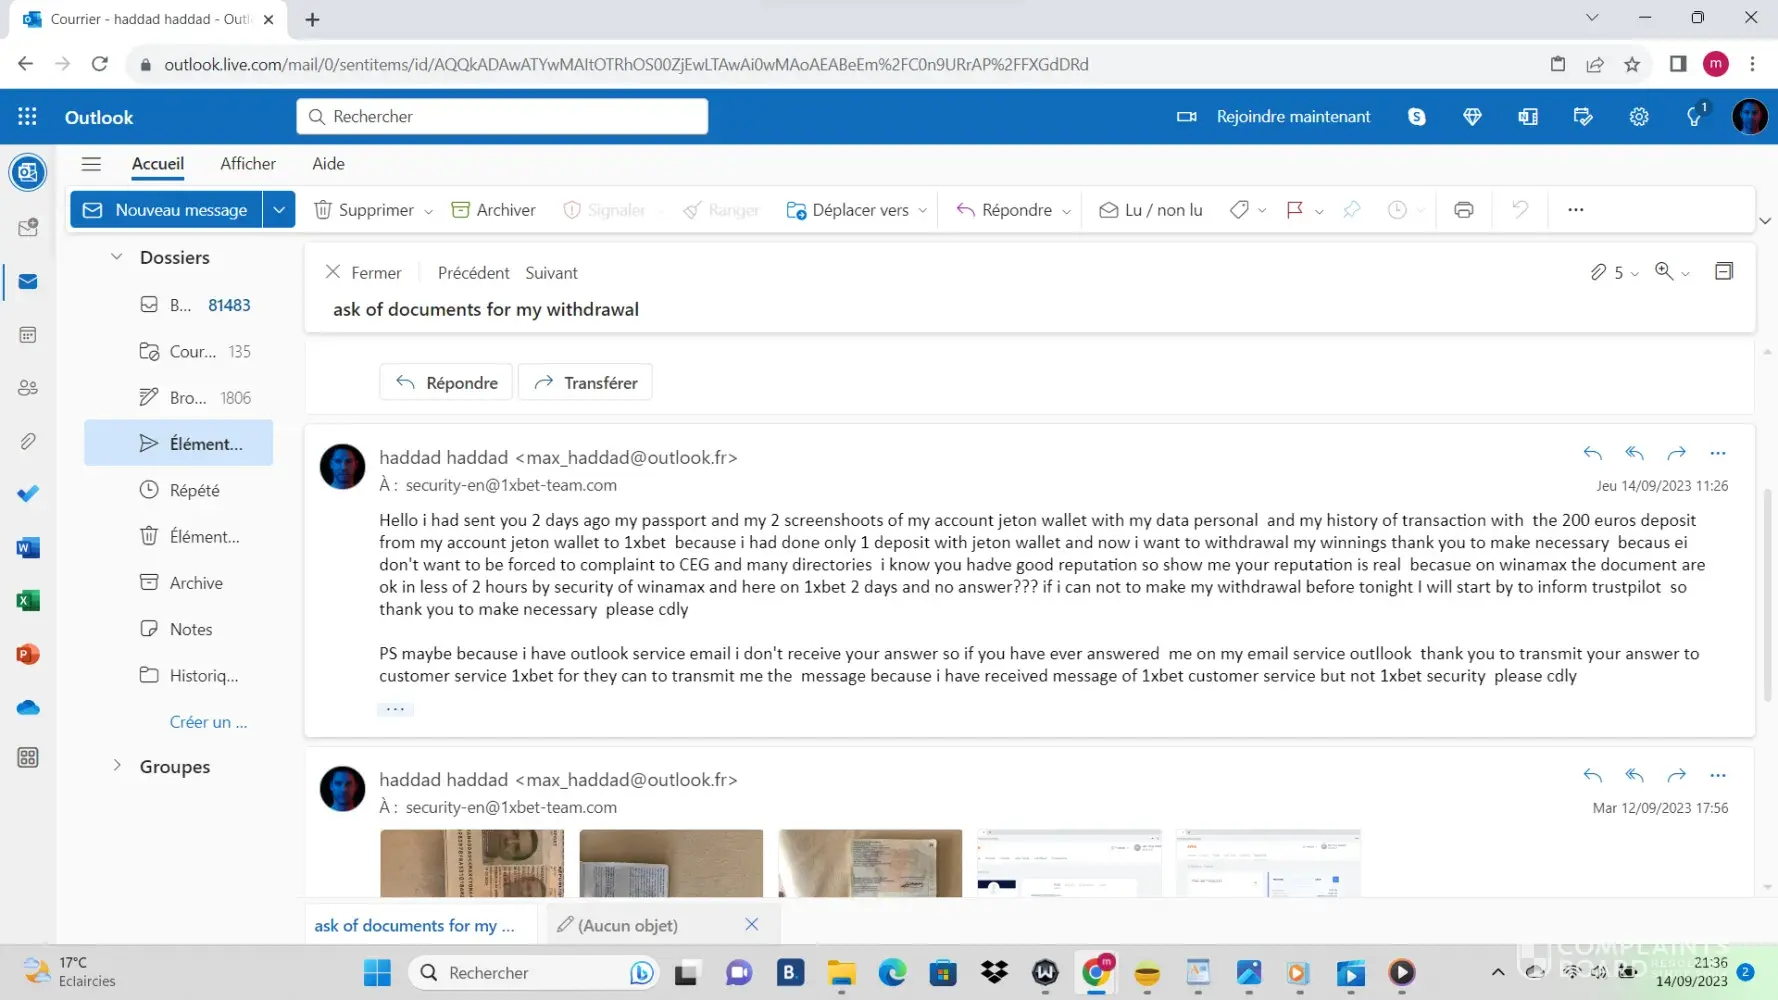Open the Outlook app launcher grid

tap(27, 117)
